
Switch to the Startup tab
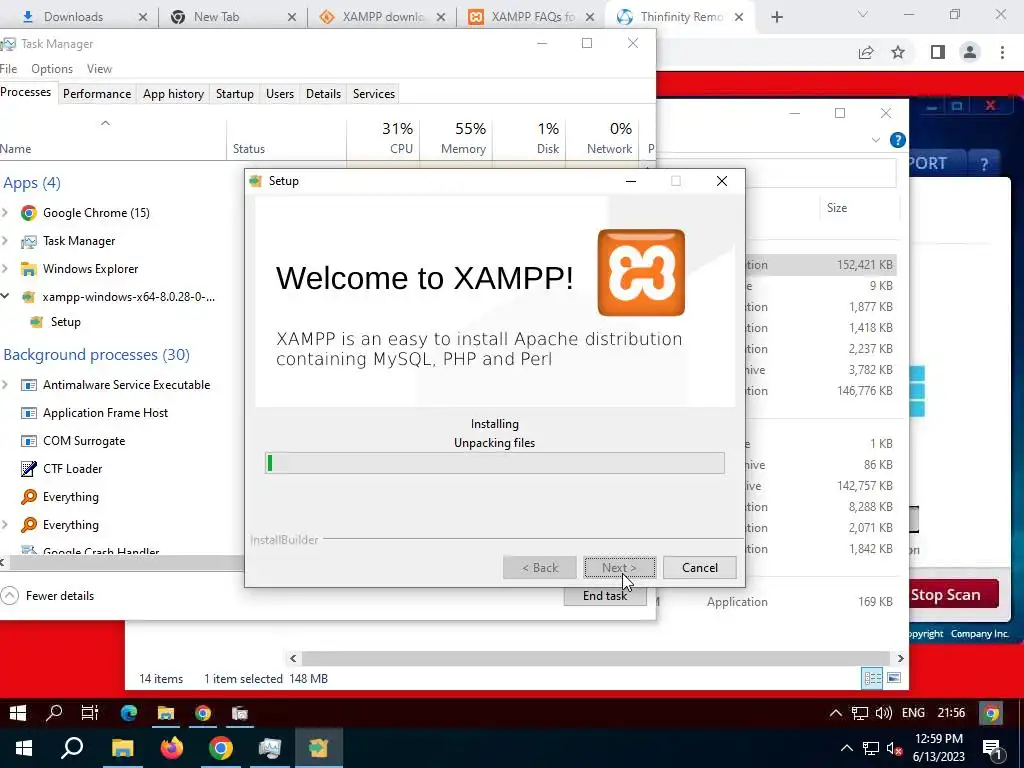coord(234,94)
